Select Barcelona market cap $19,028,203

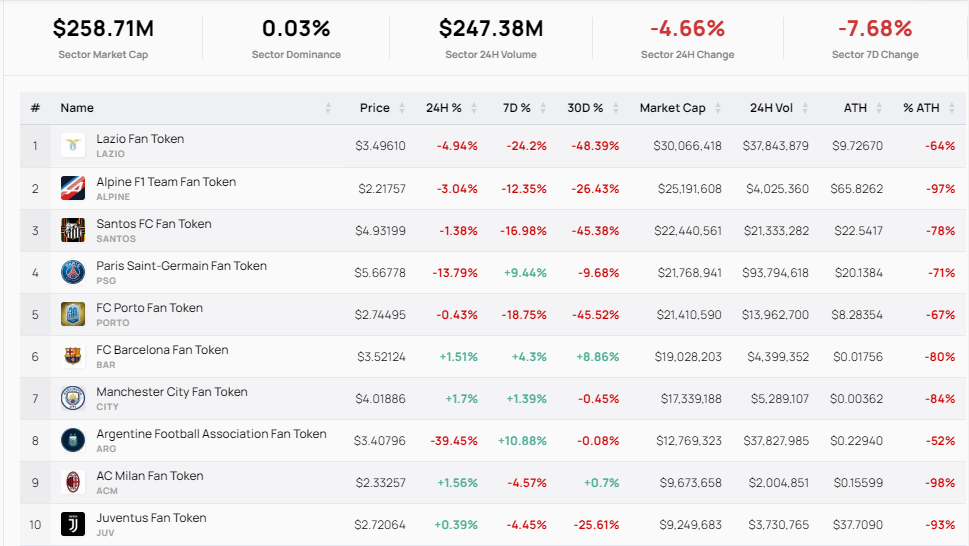(688, 356)
